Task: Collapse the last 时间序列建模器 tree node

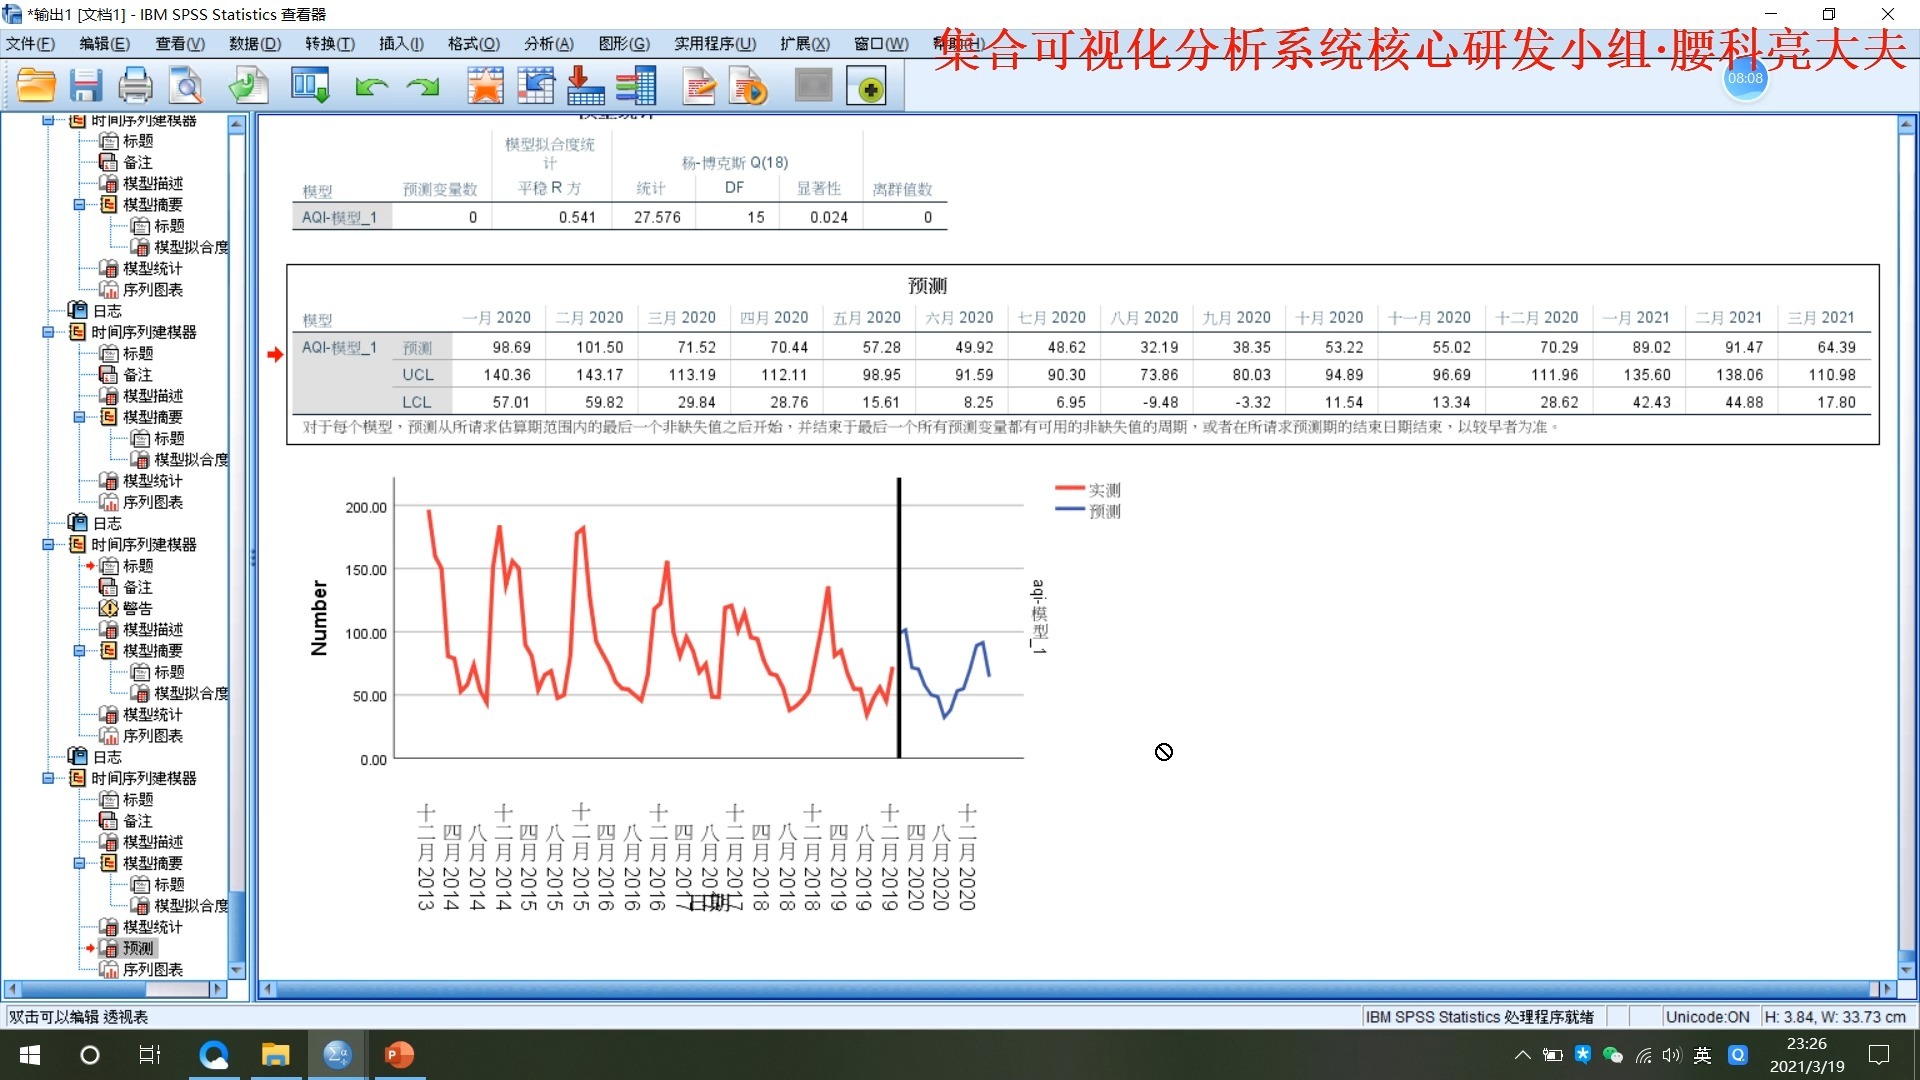Action: click(48, 778)
